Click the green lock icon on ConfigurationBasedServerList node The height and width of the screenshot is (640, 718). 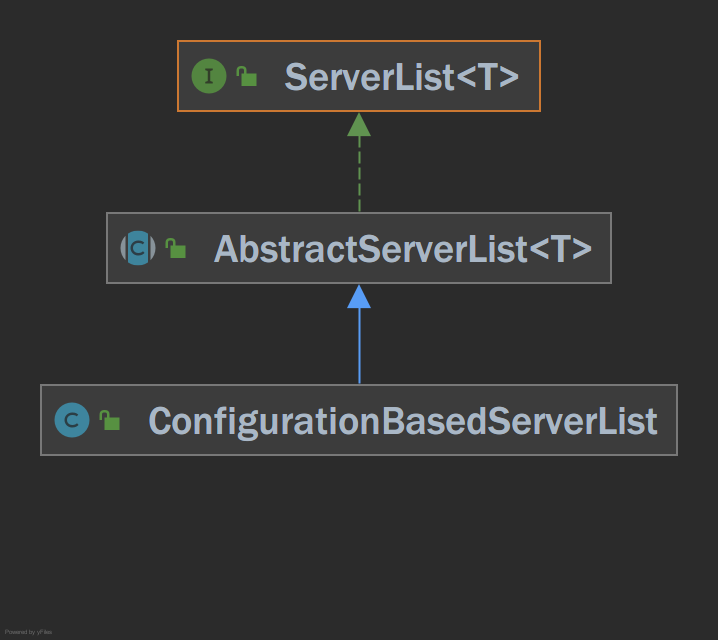109,420
